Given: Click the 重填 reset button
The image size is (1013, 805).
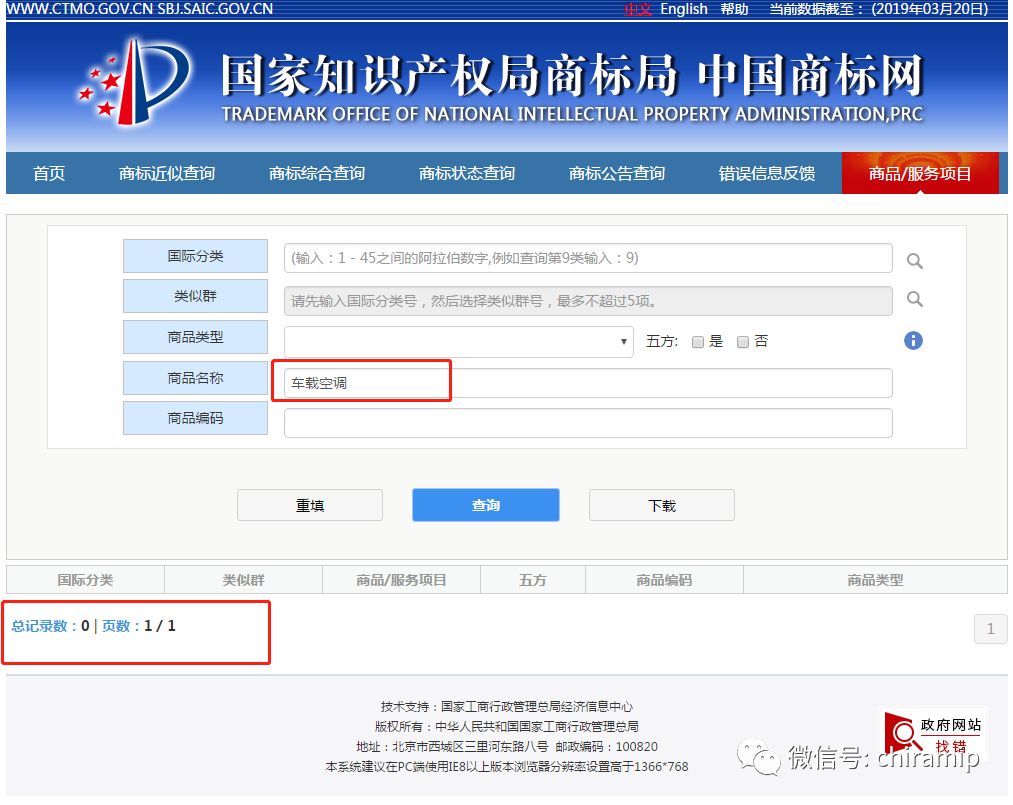Looking at the screenshot, I should [x=310, y=505].
